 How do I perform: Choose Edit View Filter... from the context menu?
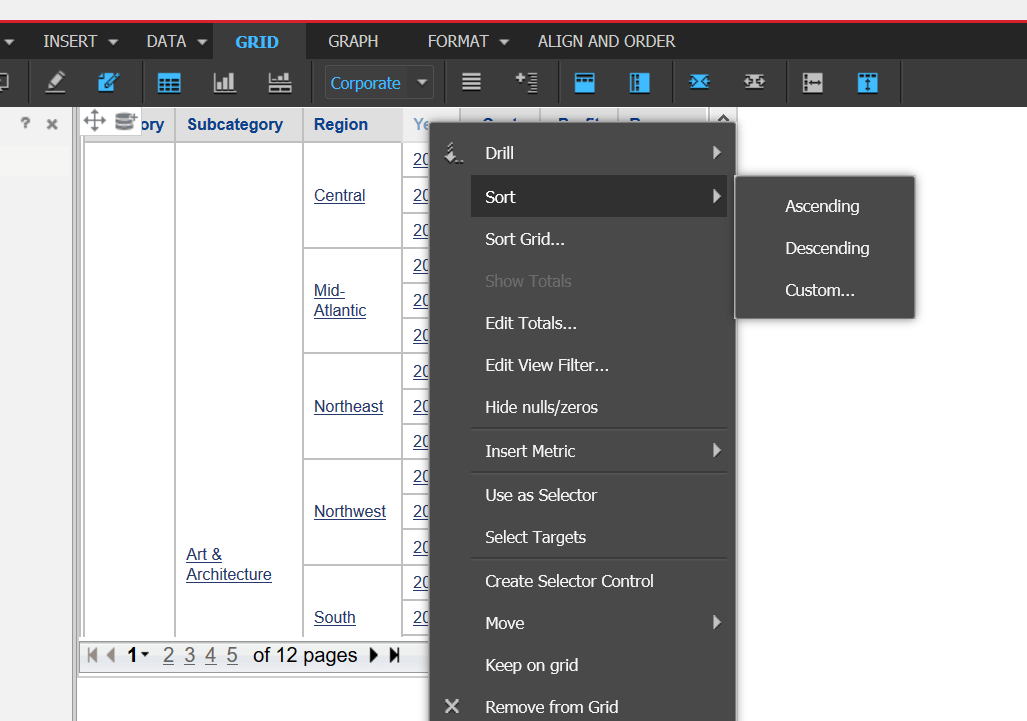[x=547, y=365]
